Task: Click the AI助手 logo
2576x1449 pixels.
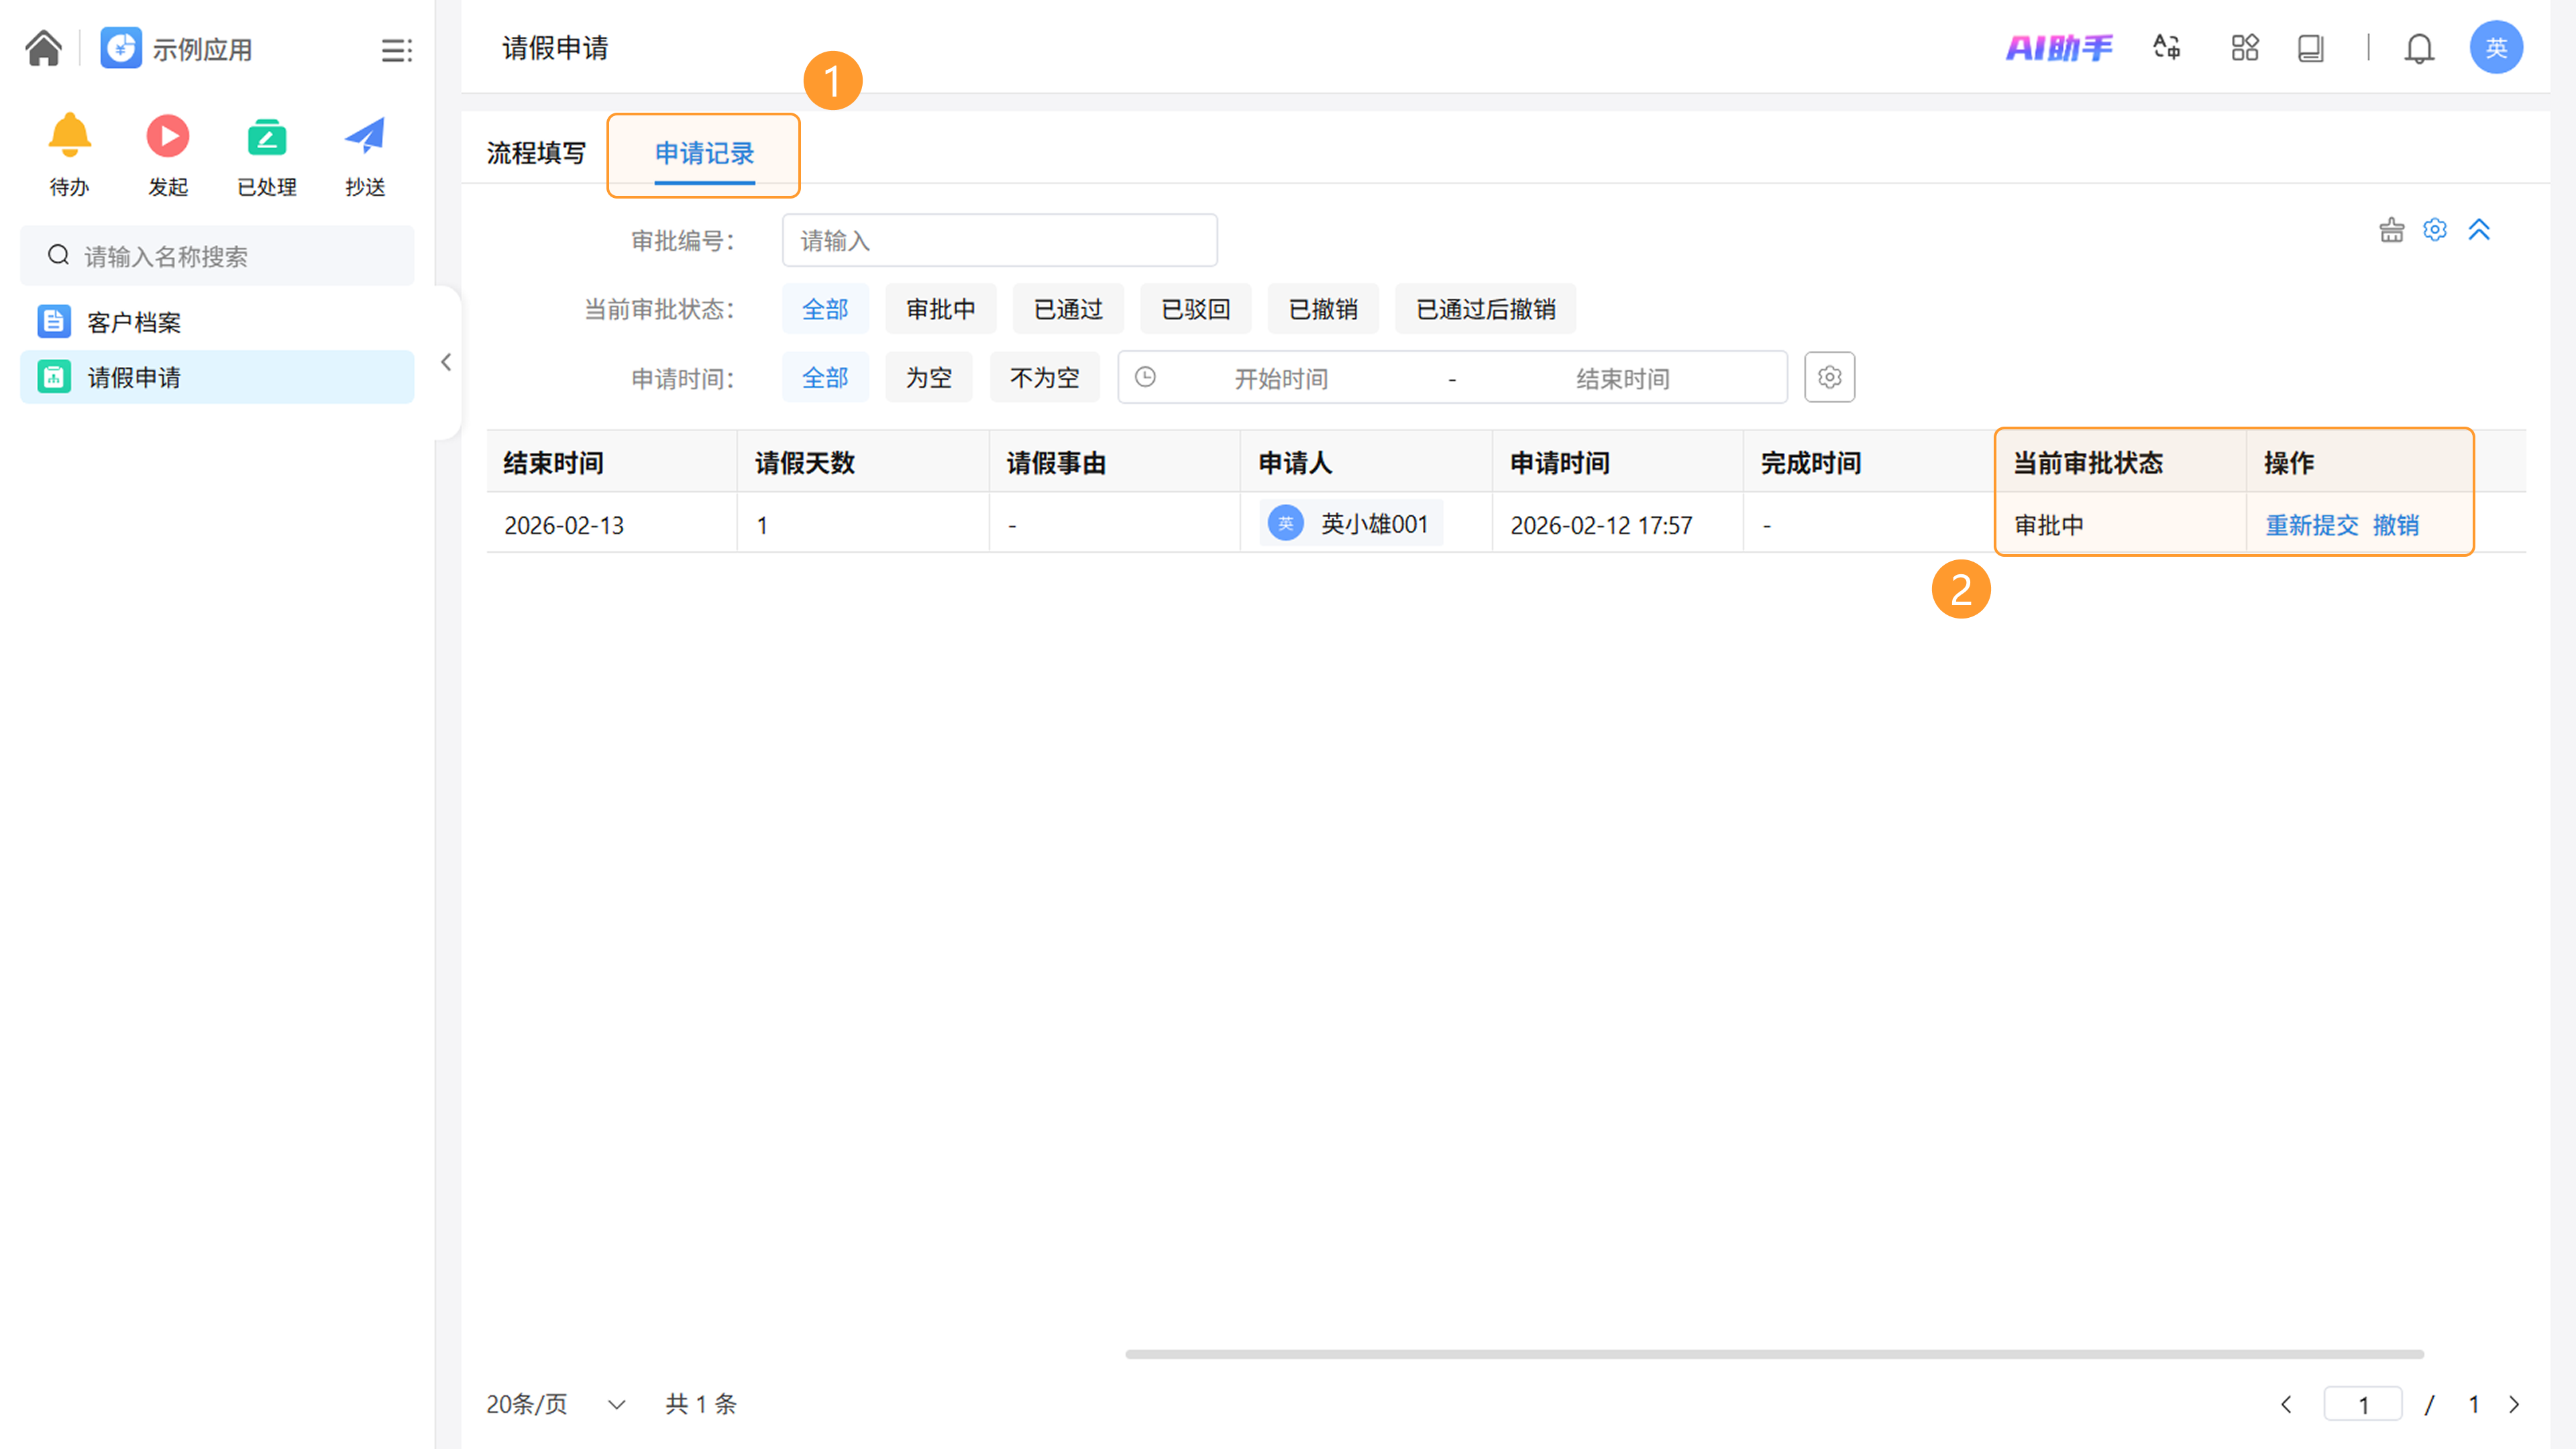Action: [2058, 48]
